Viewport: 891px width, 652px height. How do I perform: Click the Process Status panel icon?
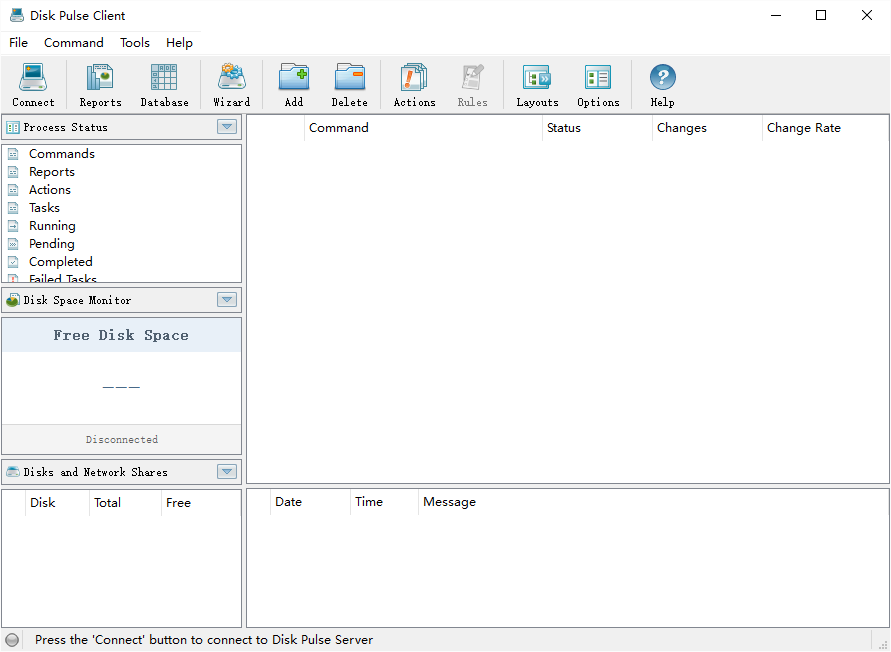[x=13, y=127]
